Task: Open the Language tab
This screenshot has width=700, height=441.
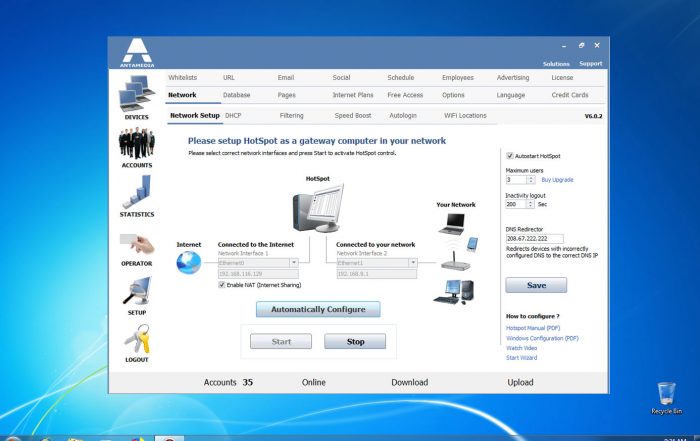Action: pos(511,95)
